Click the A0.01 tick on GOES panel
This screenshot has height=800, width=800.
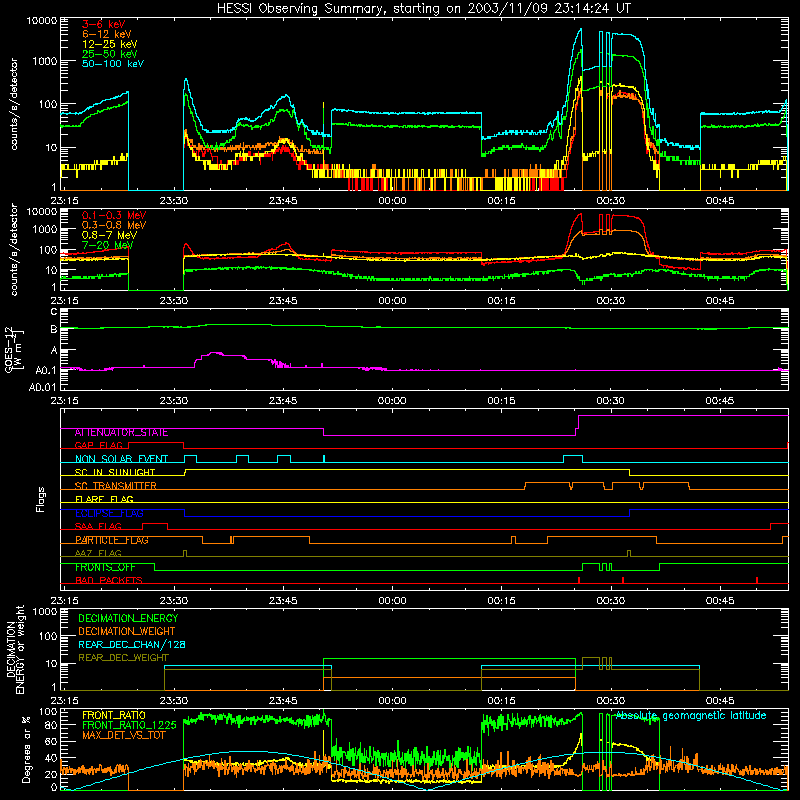[43, 387]
